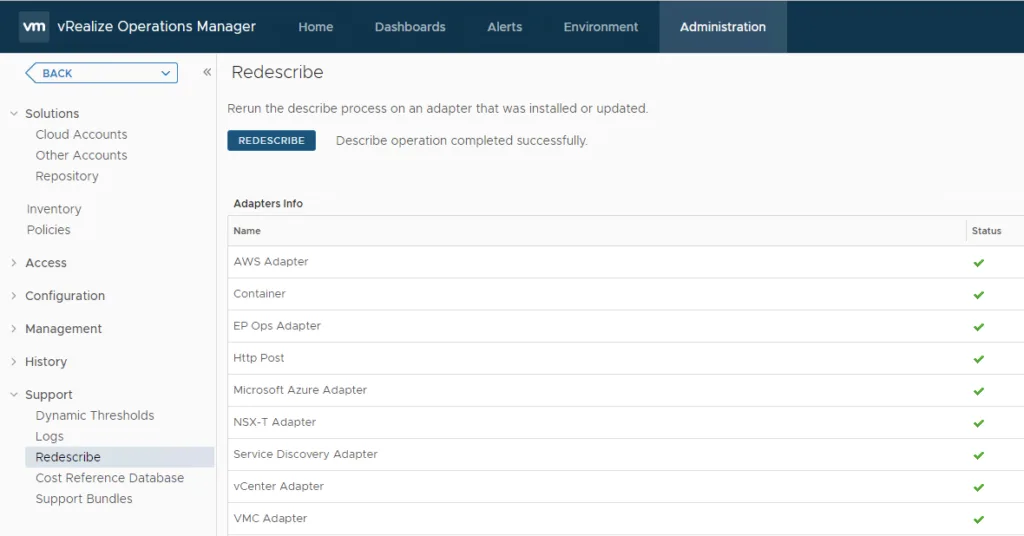Screen dimensions: 1024x536
Task: Select the Microsoft Azure Adapter row name
Action: coord(300,390)
